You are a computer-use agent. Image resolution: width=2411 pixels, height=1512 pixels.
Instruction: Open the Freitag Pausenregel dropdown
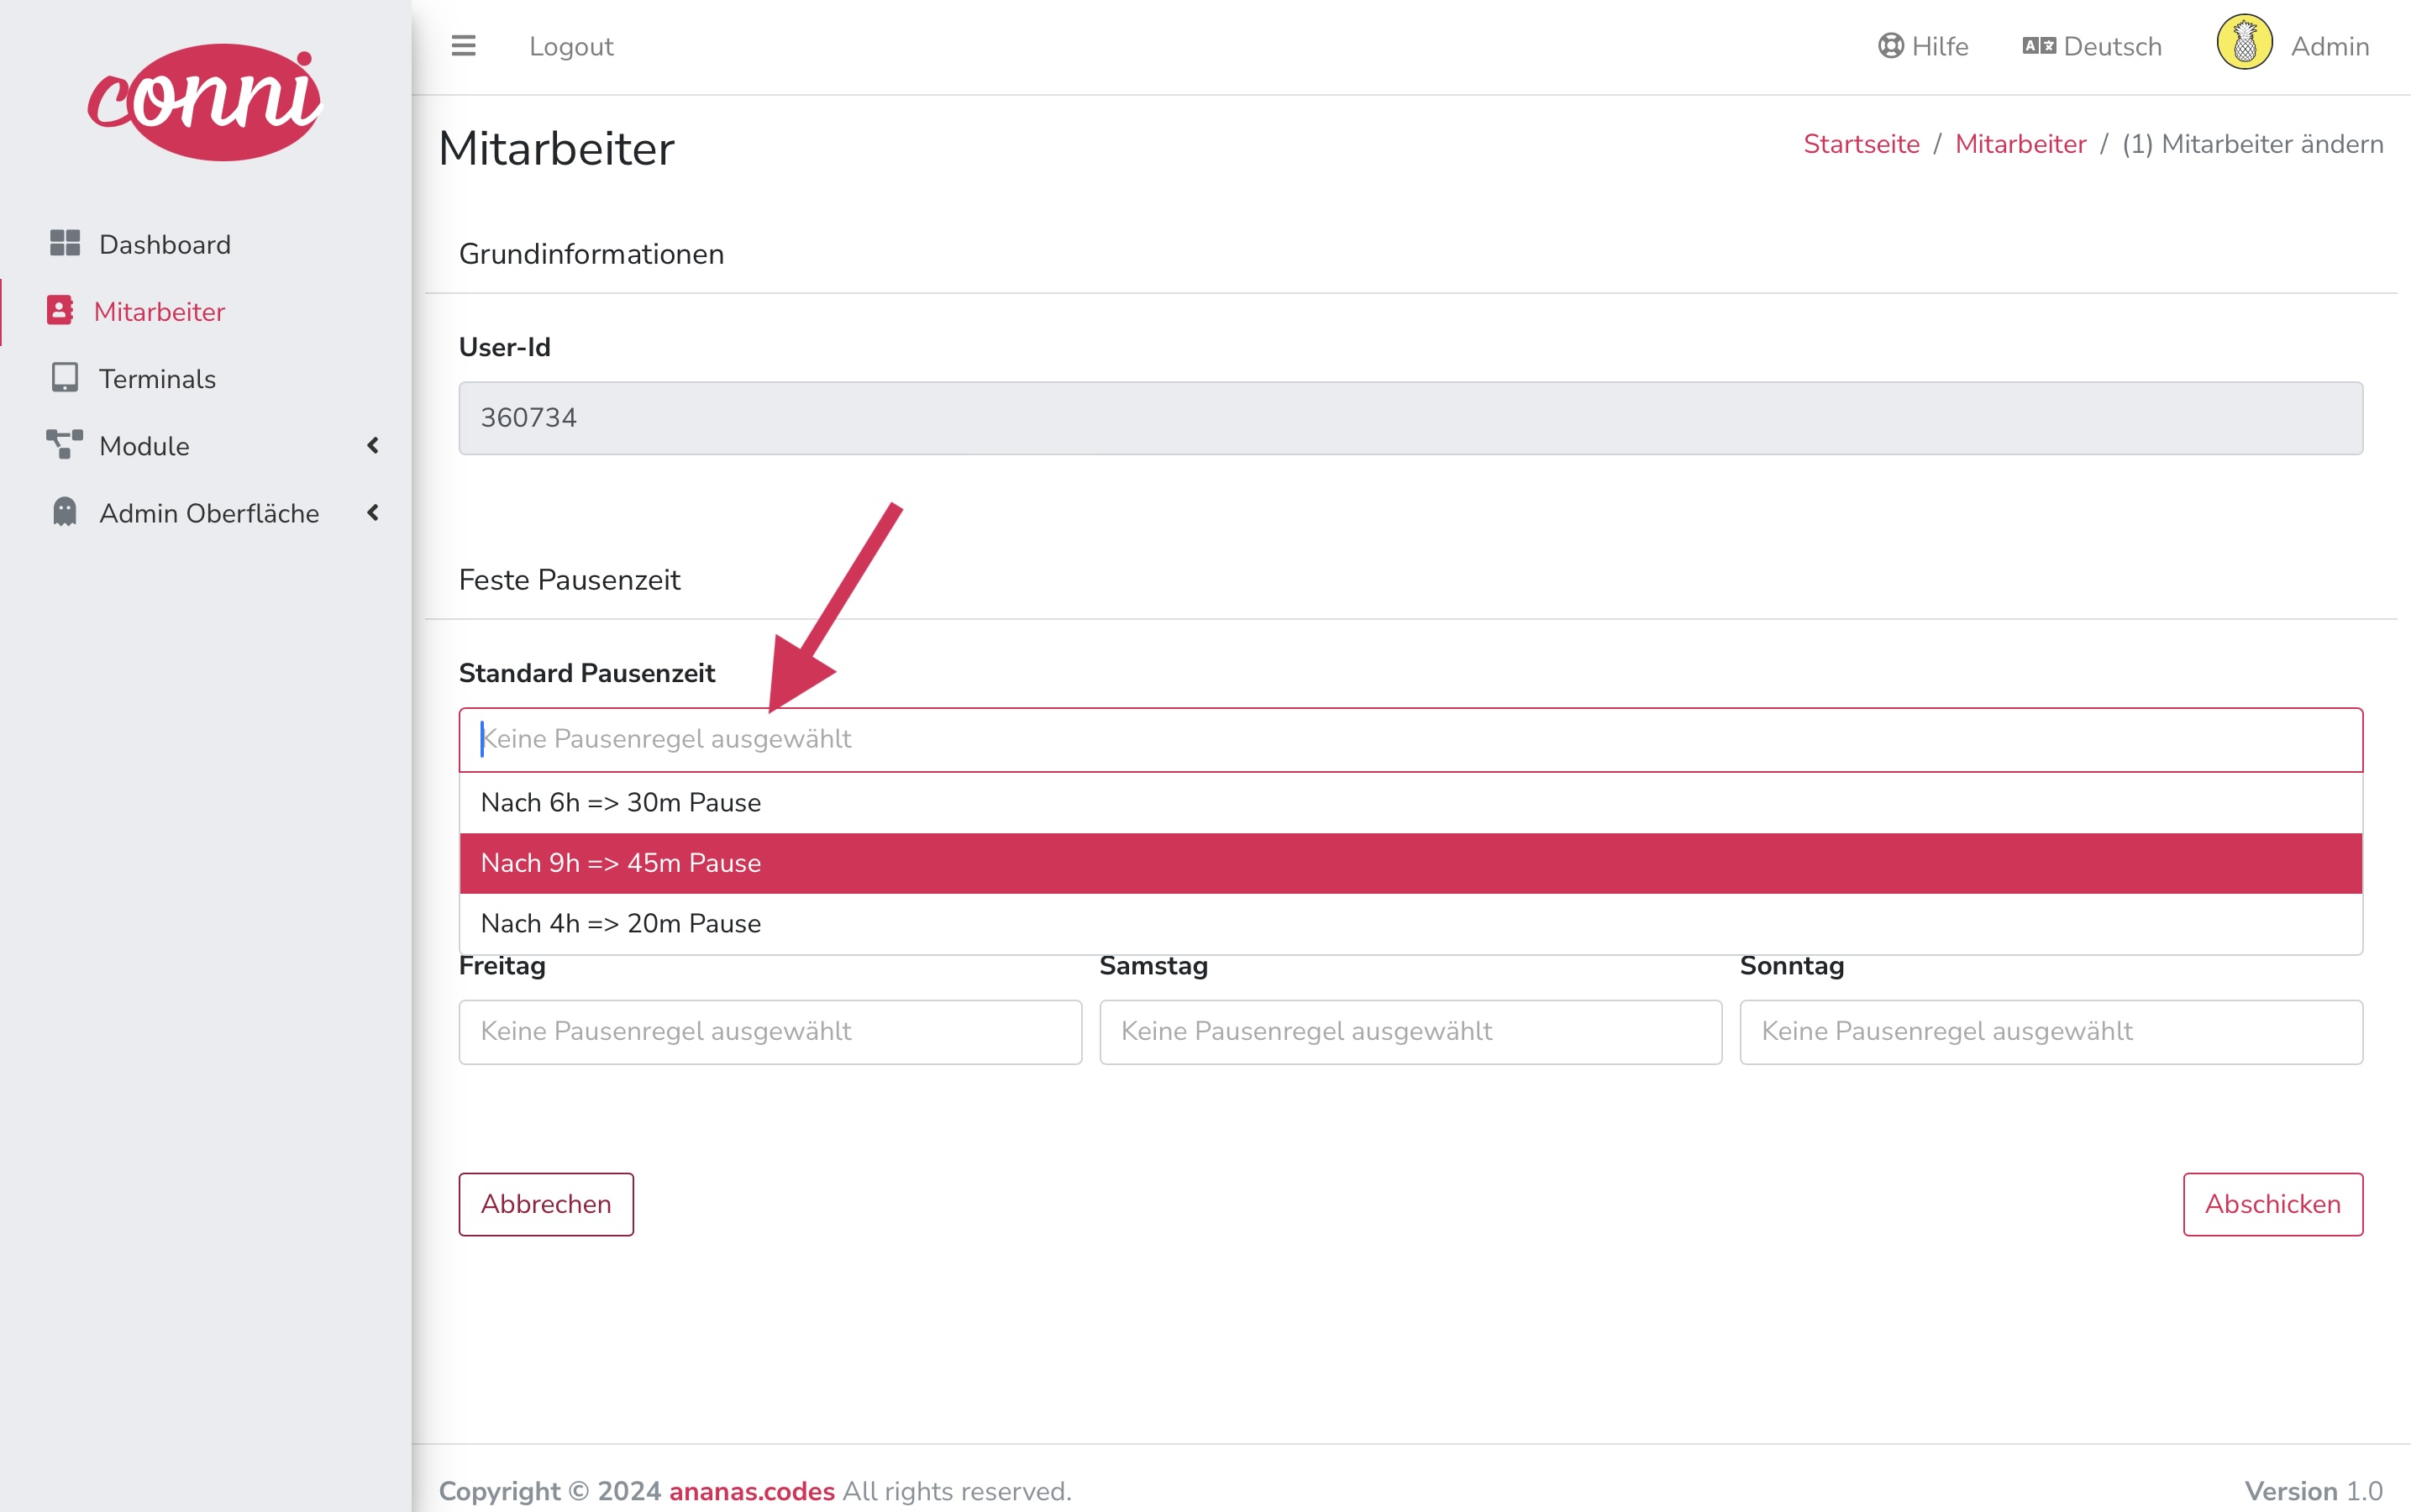pos(770,1031)
